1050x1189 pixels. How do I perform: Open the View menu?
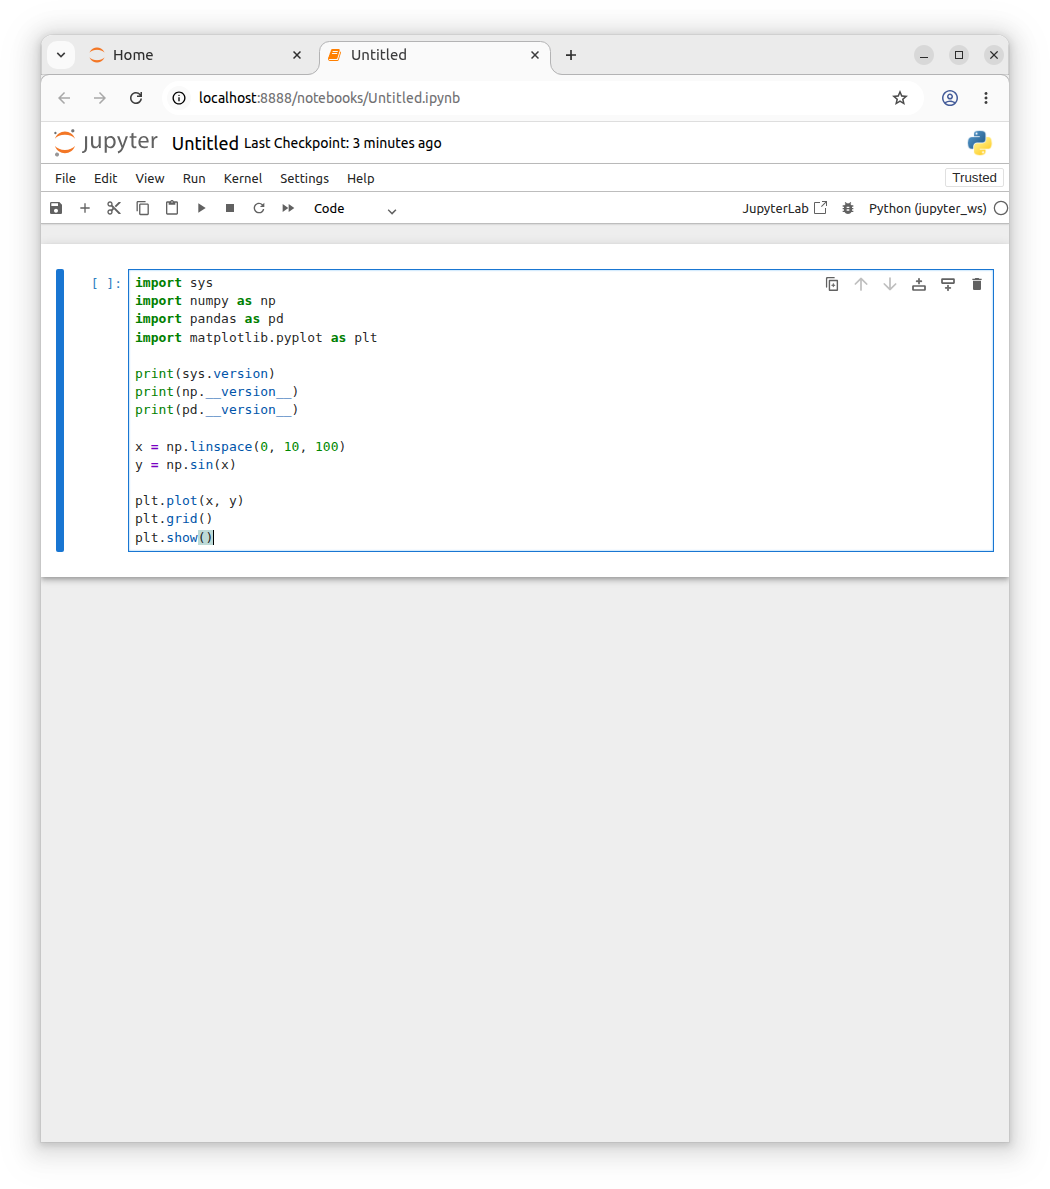coord(149,178)
